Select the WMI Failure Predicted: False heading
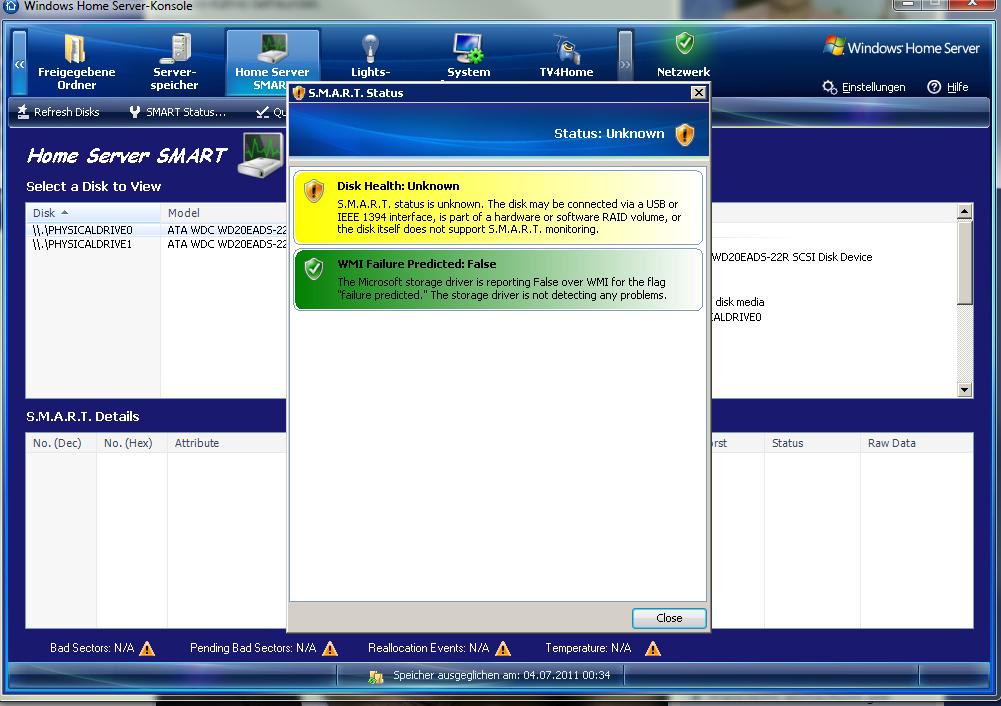The width and height of the screenshot is (1001, 706). [417, 264]
